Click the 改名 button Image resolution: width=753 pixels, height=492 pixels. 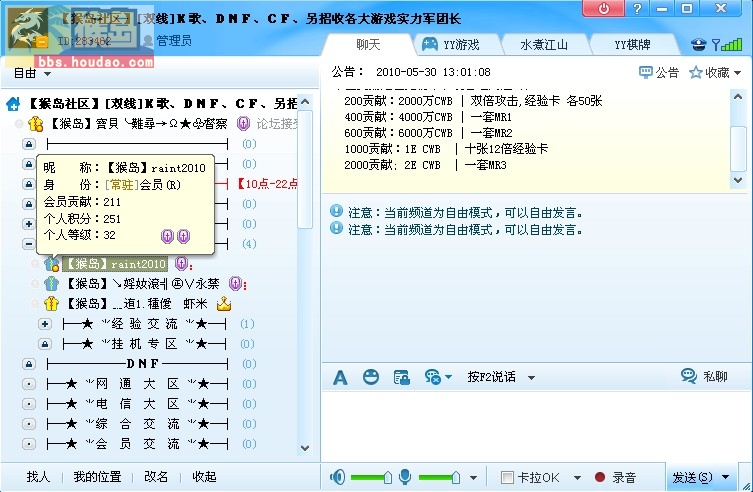tap(156, 477)
